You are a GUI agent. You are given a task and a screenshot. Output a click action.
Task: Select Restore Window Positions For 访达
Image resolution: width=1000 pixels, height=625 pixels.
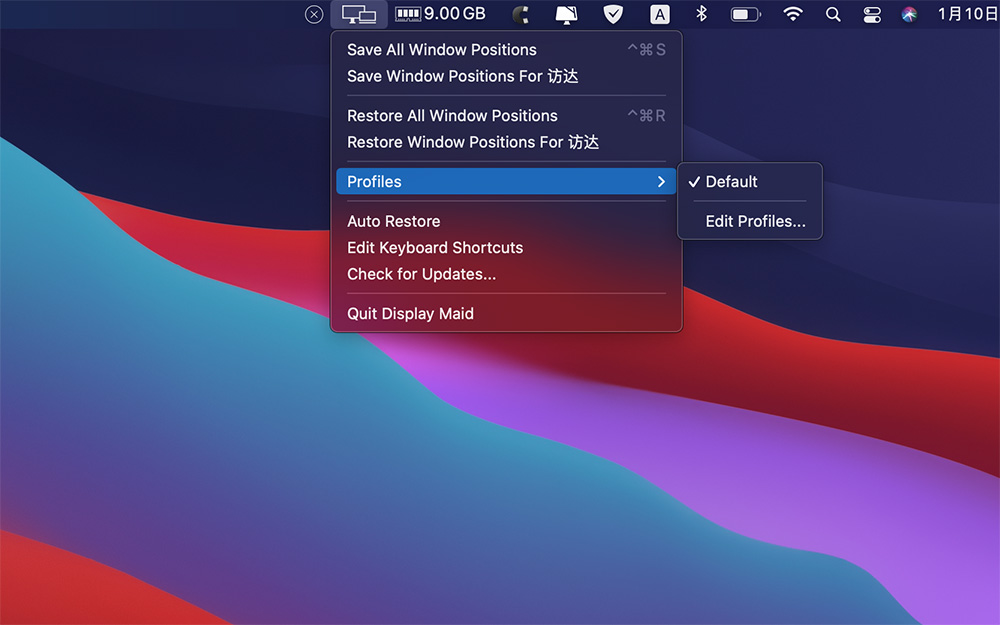tap(506, 142)
